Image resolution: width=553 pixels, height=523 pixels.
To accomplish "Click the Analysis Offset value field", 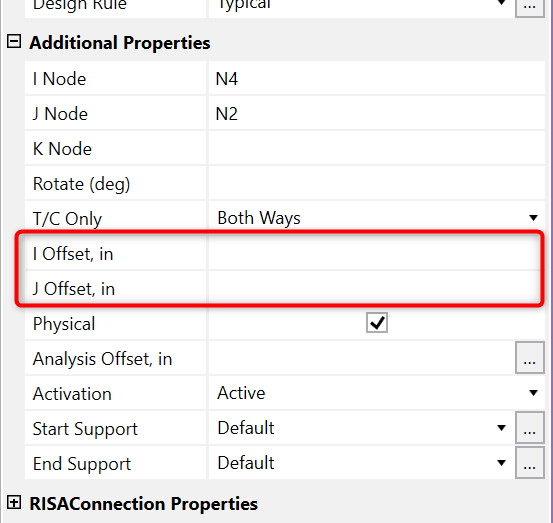I will point(361,358).
